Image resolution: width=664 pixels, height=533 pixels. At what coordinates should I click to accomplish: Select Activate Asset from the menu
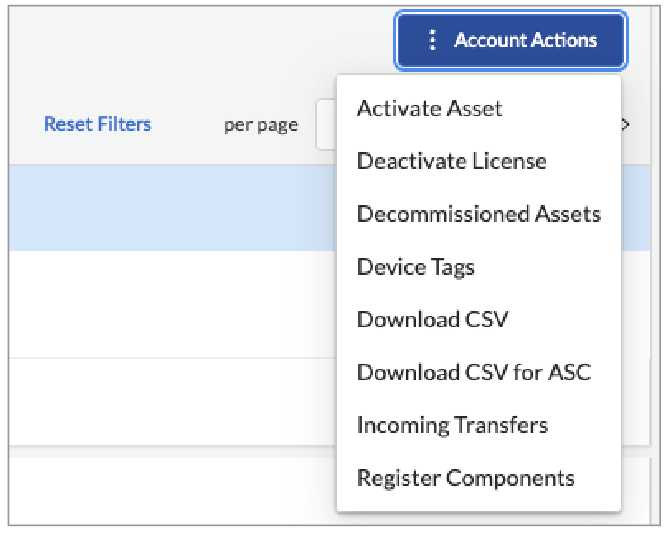pos(429,108)
